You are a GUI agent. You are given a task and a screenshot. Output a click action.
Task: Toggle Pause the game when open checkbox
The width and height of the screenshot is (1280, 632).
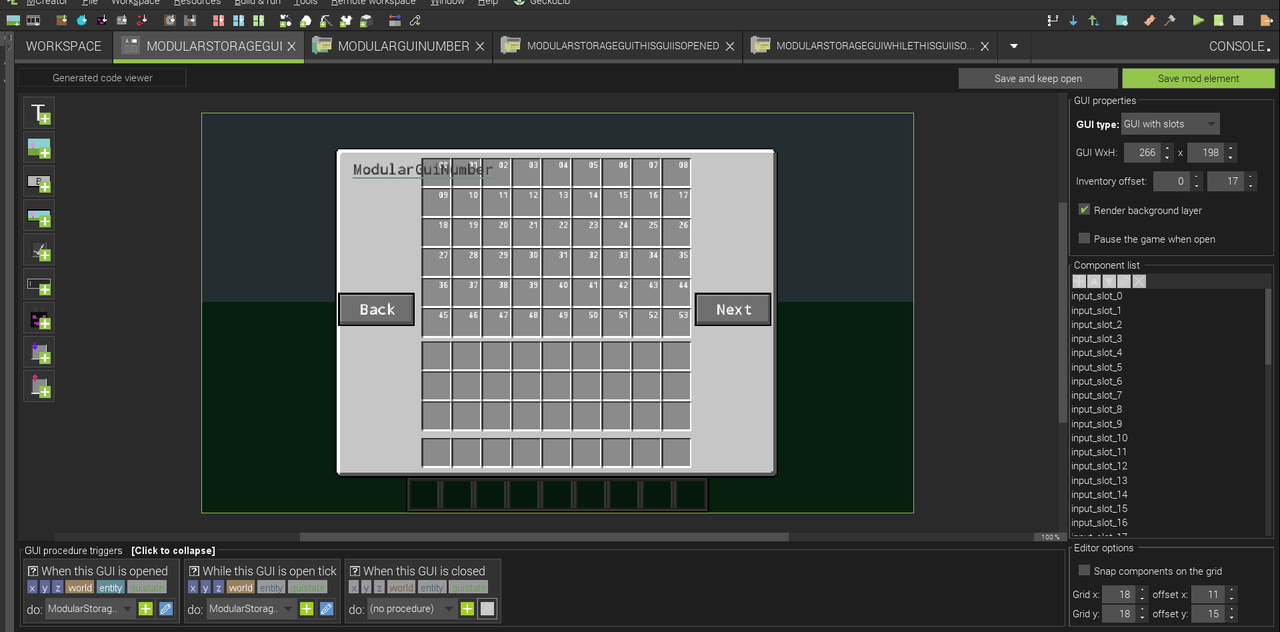(1084, 238)
